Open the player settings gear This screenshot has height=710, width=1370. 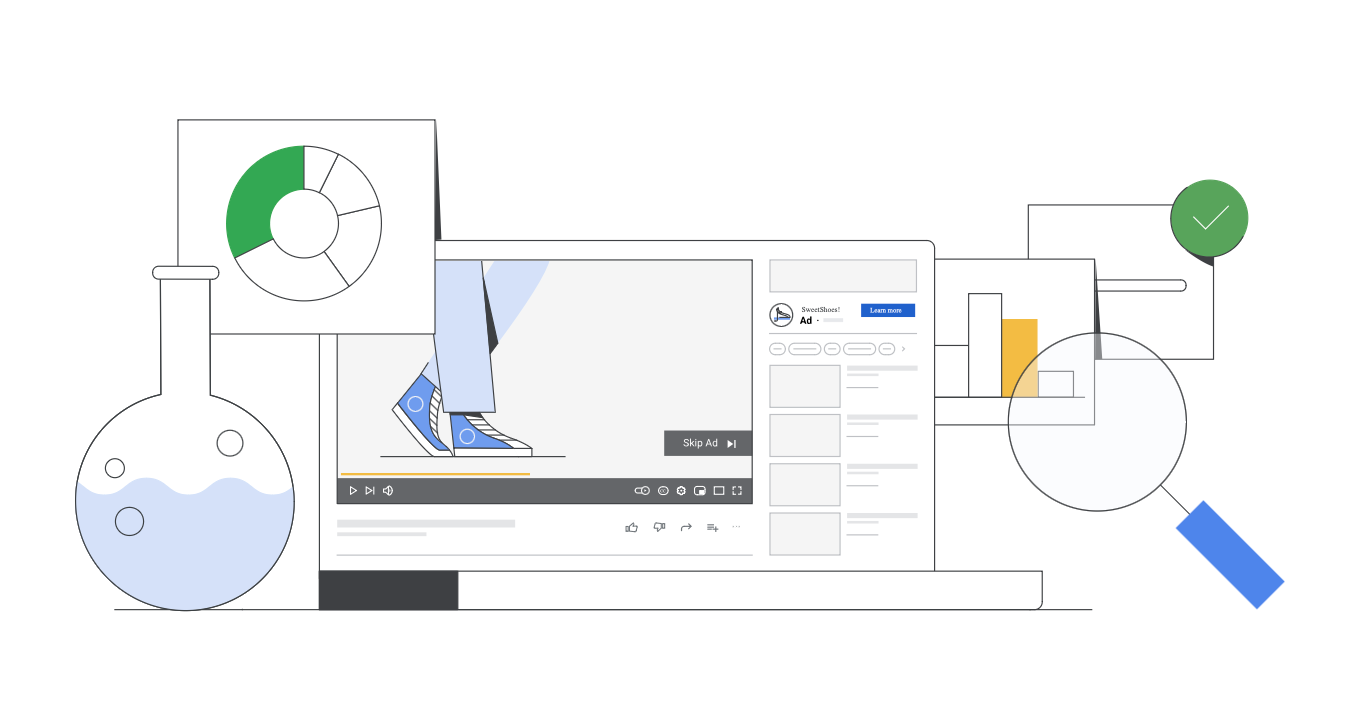click(x=681, y=491)
